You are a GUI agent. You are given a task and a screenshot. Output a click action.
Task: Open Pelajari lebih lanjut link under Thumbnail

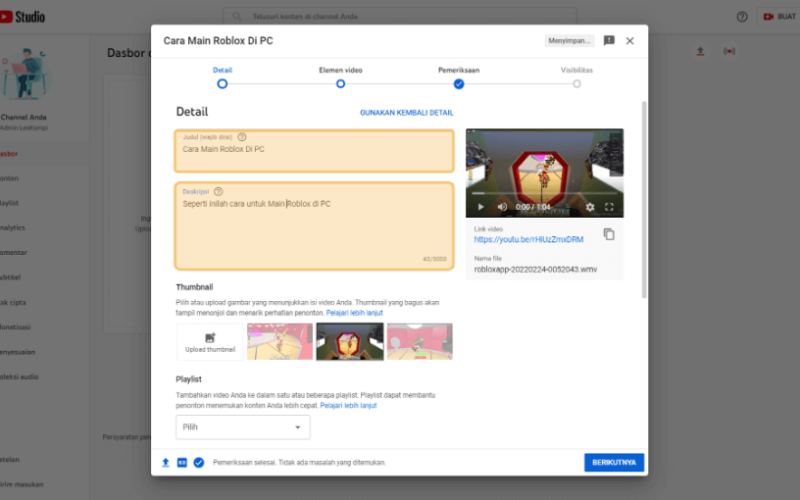tap(354, 313)
